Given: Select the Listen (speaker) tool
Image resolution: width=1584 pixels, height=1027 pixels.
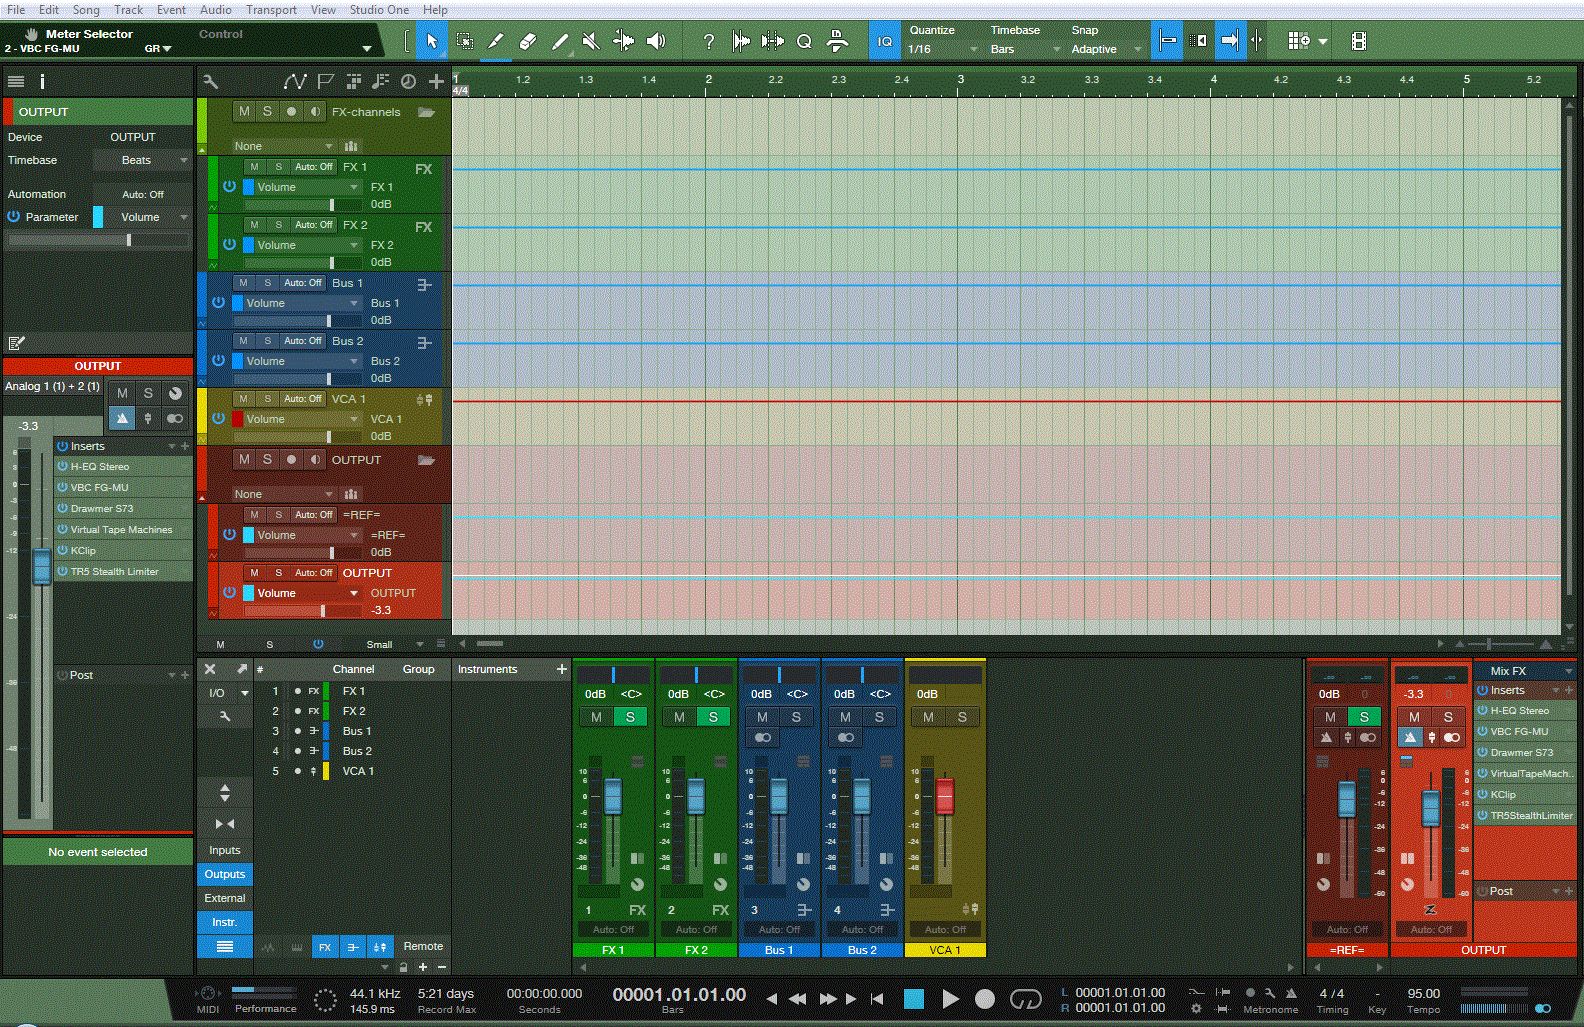Looking at the screenshot, I should pos(655,41).
